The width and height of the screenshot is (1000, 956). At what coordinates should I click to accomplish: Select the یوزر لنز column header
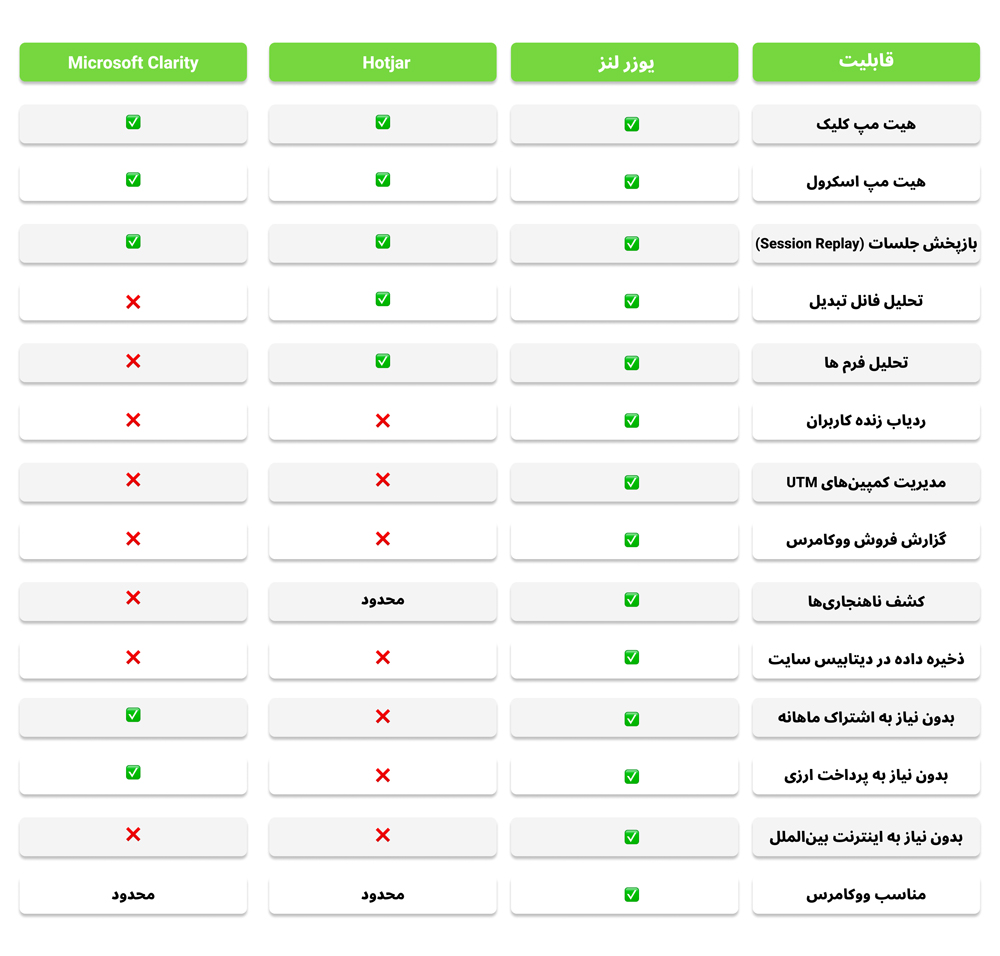click(624, 63)
